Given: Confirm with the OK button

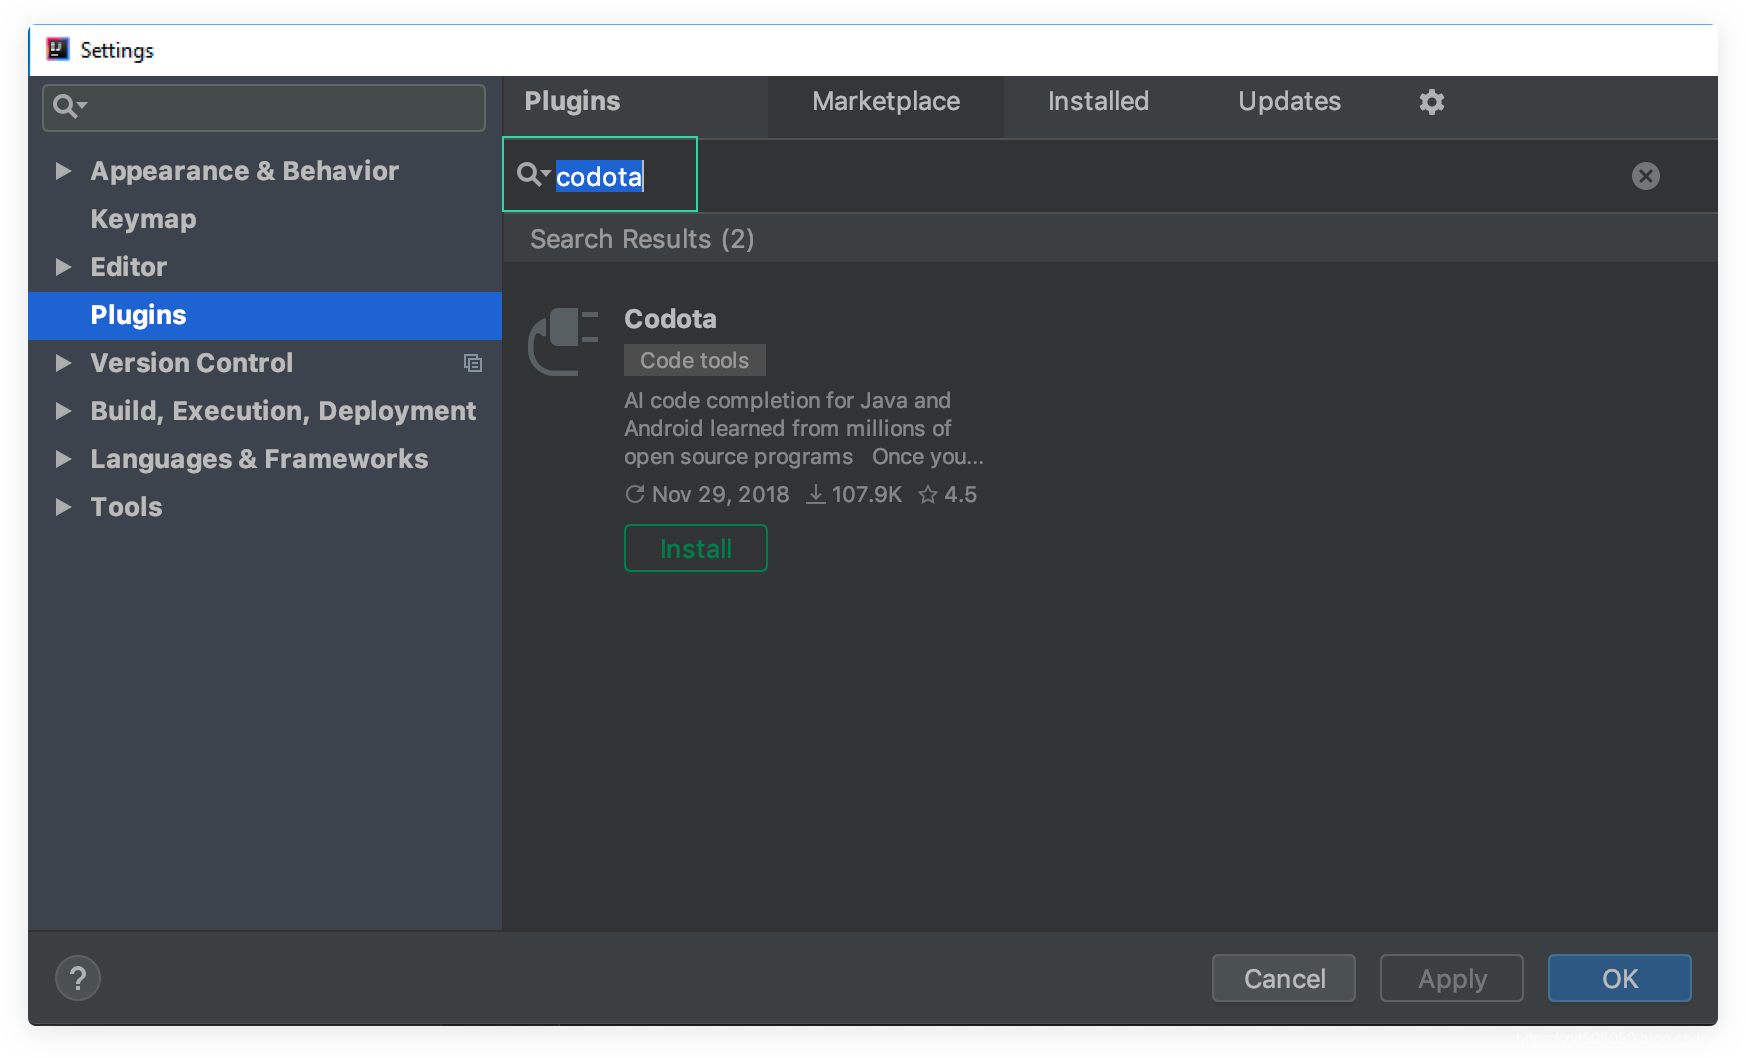Looking at the screenshot, I should point(1620,978).
